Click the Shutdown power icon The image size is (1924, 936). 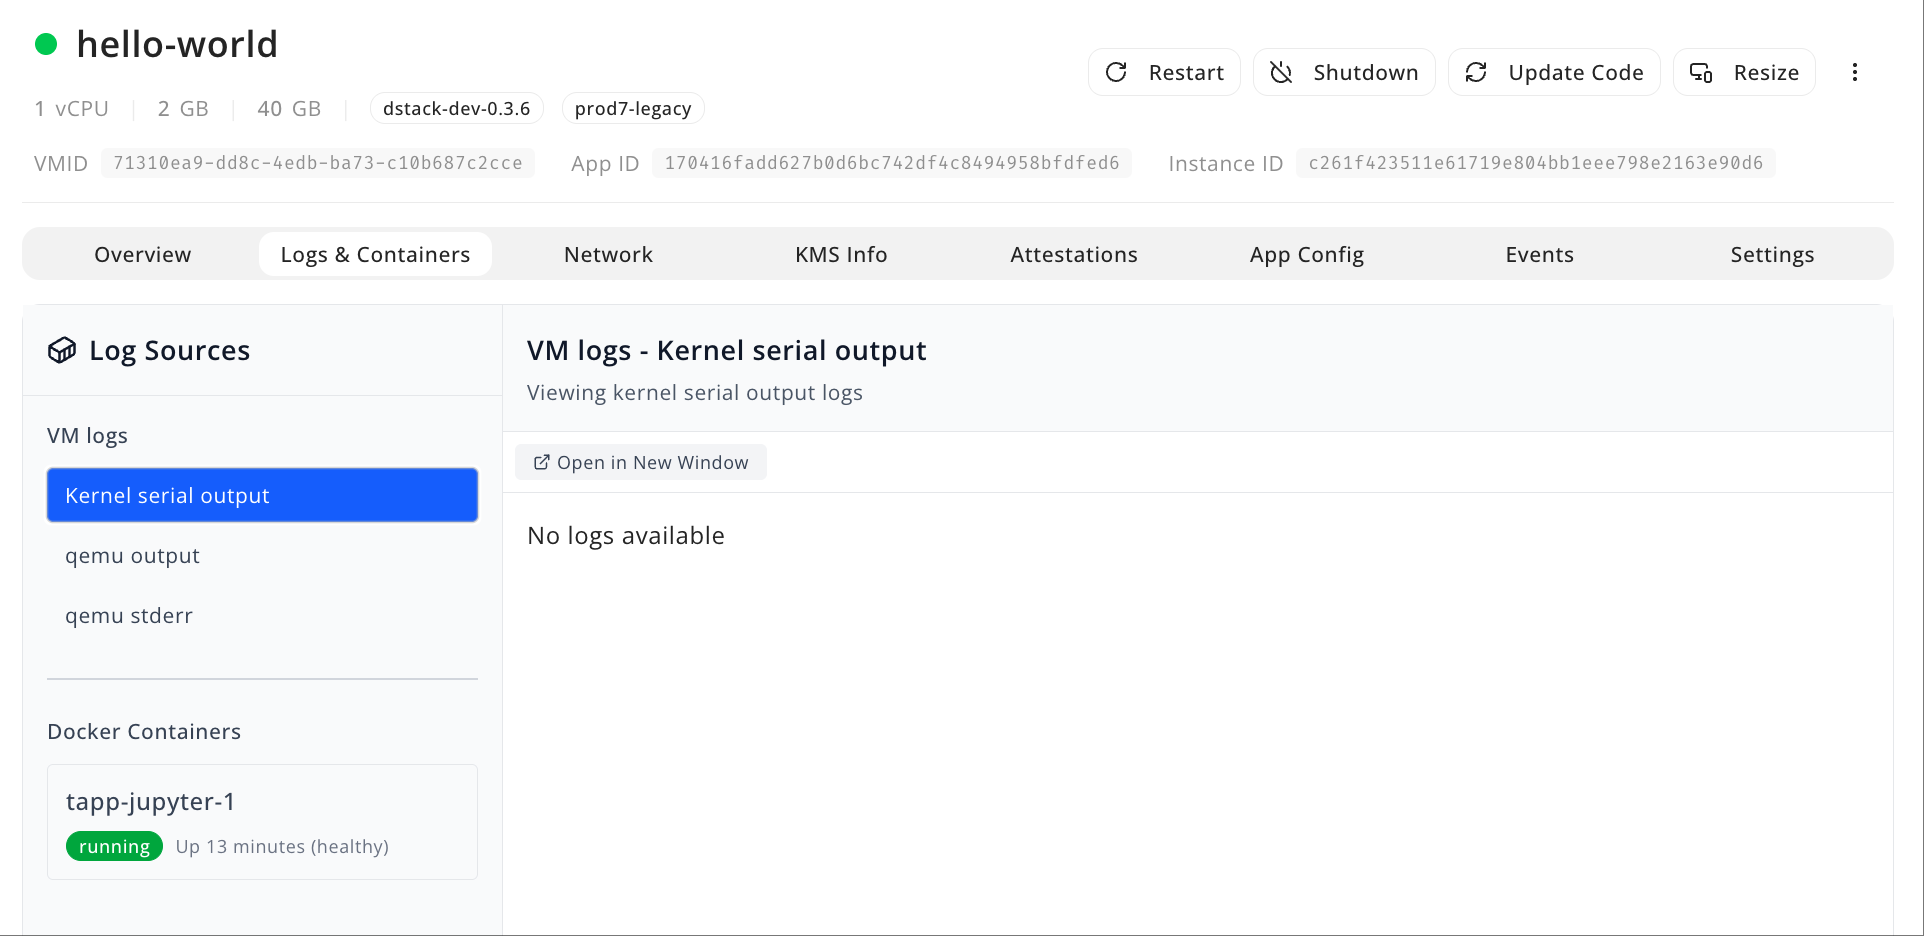1281,72
